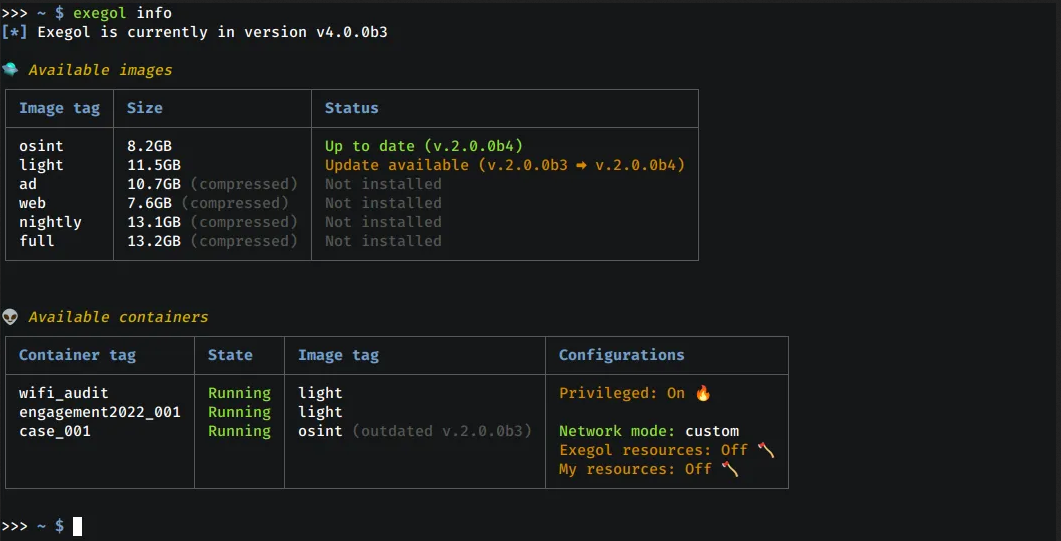Click the cursor block at bottom prompt

[x=77, y=526]
